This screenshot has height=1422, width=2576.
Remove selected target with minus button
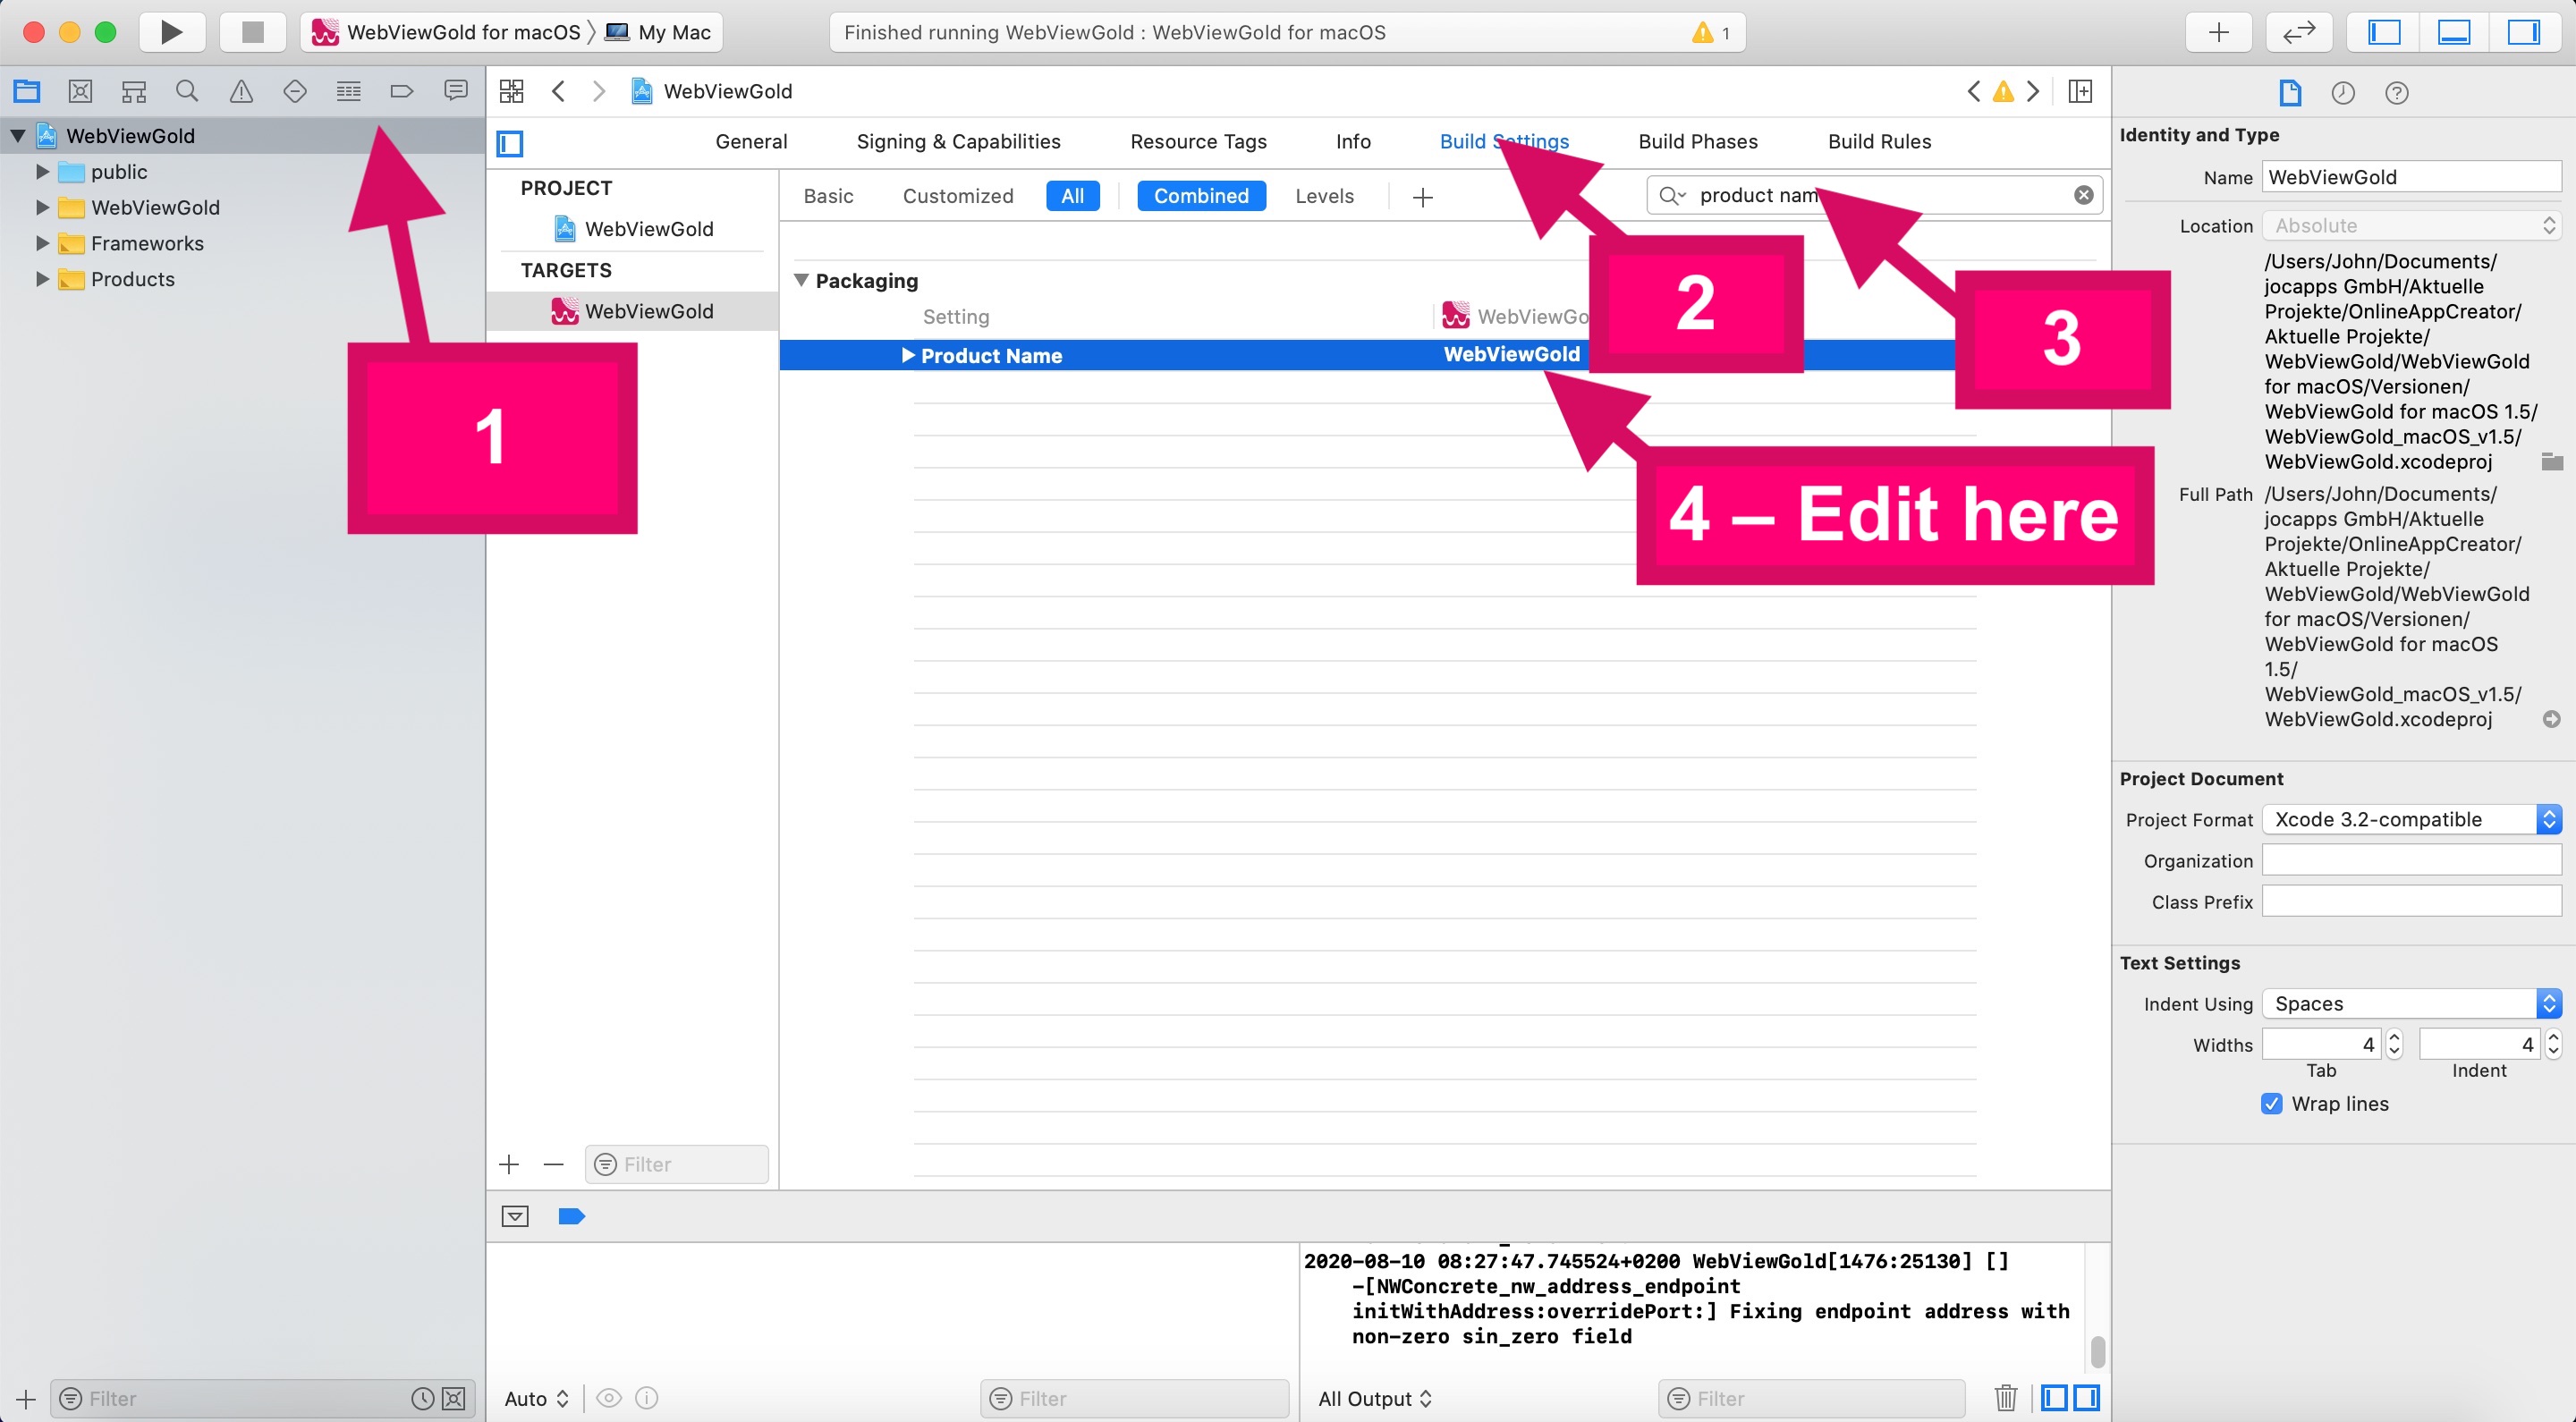click(x=554, y=1165)
